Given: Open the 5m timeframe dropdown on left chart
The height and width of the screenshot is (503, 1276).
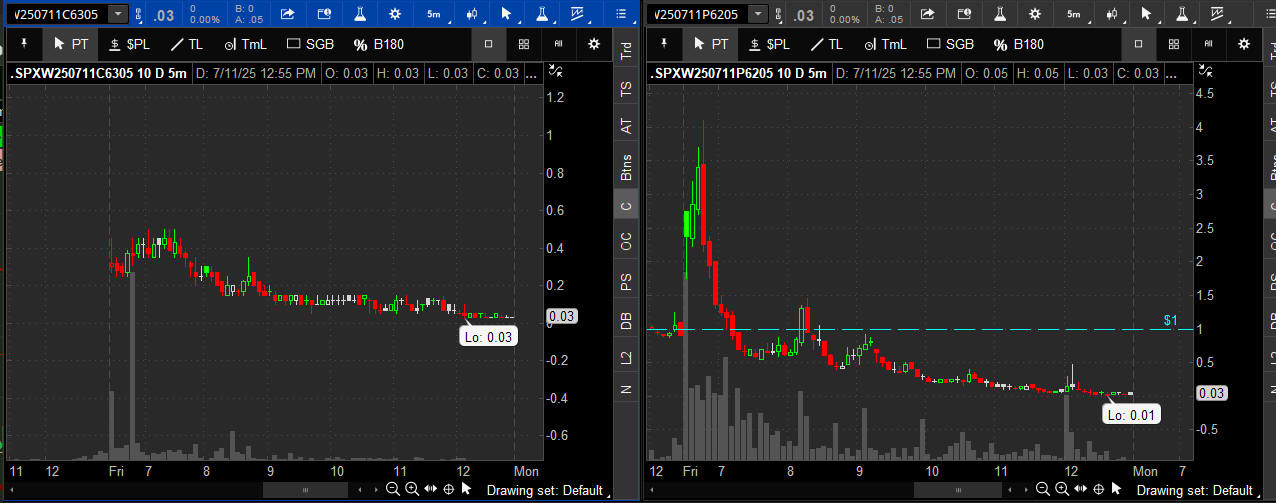Looking at the screenshot, I should tap(433, 14).
